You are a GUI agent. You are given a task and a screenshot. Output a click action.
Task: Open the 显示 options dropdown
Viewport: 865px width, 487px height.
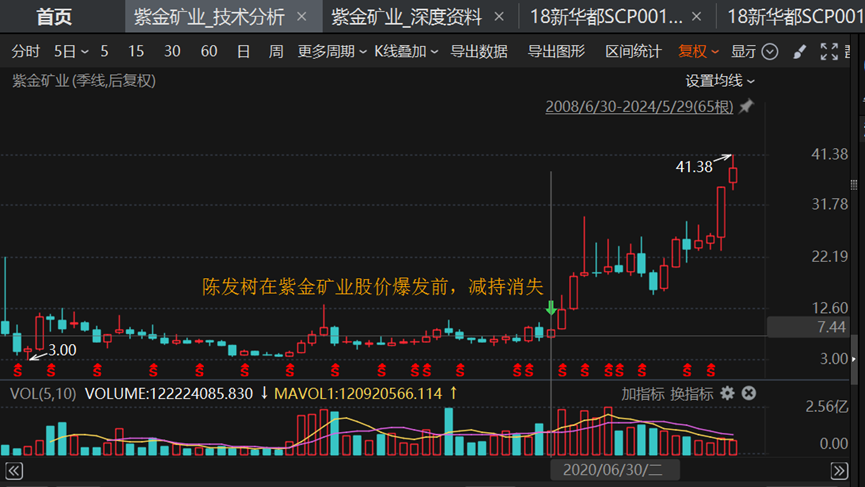tap(754, 51)
